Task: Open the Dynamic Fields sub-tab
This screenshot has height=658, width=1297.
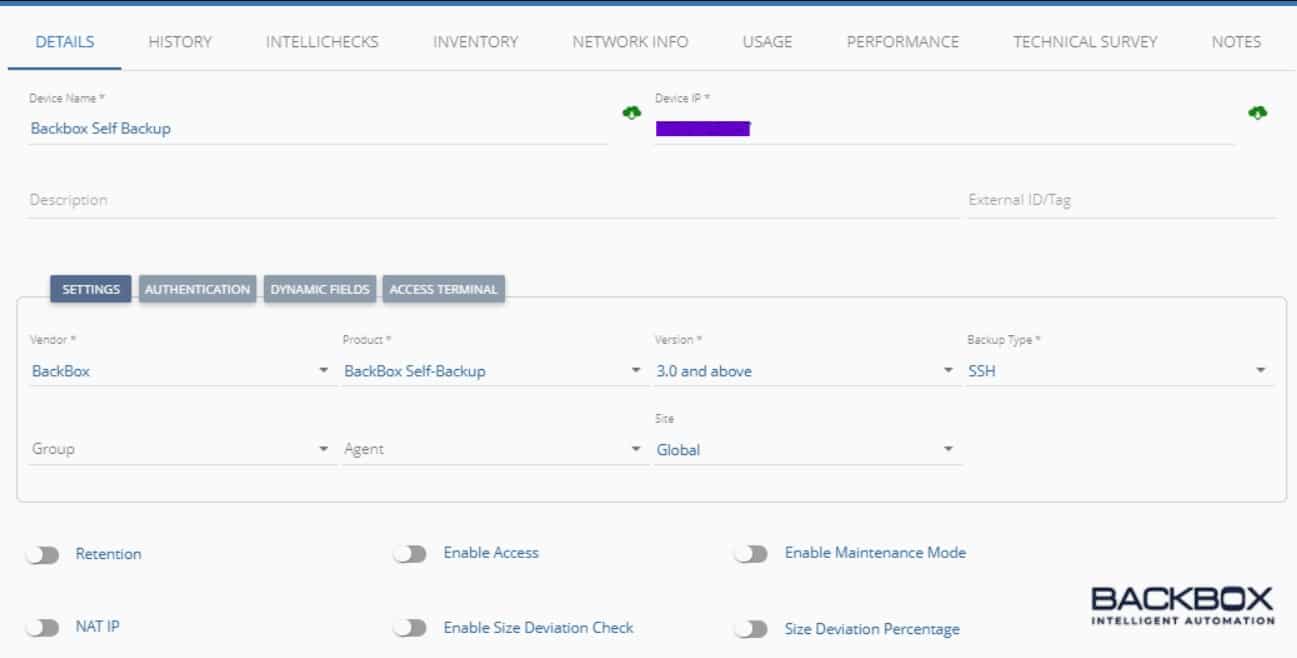Action: point(320,289)
